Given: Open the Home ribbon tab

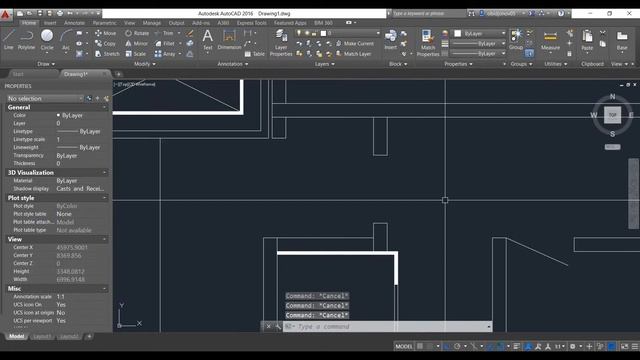Looking at the screenshot, I should coord(29,23).
